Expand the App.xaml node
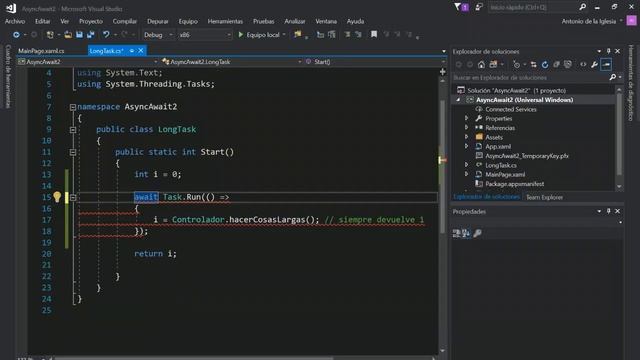This screenshot has height=360, width=640. [x=467, y=147]
